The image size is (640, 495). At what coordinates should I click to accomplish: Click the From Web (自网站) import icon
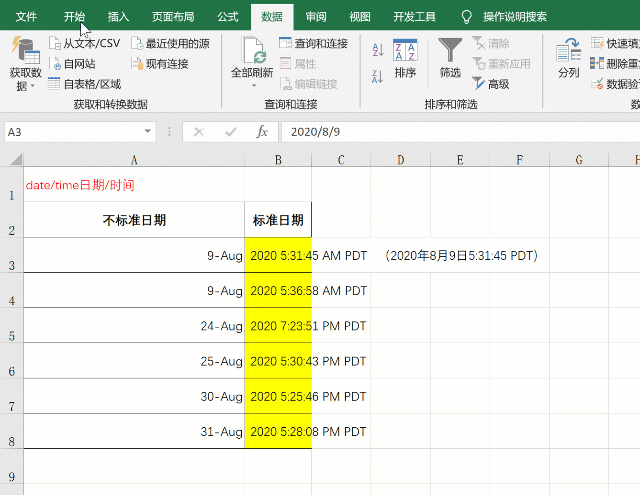click(55, 64)
